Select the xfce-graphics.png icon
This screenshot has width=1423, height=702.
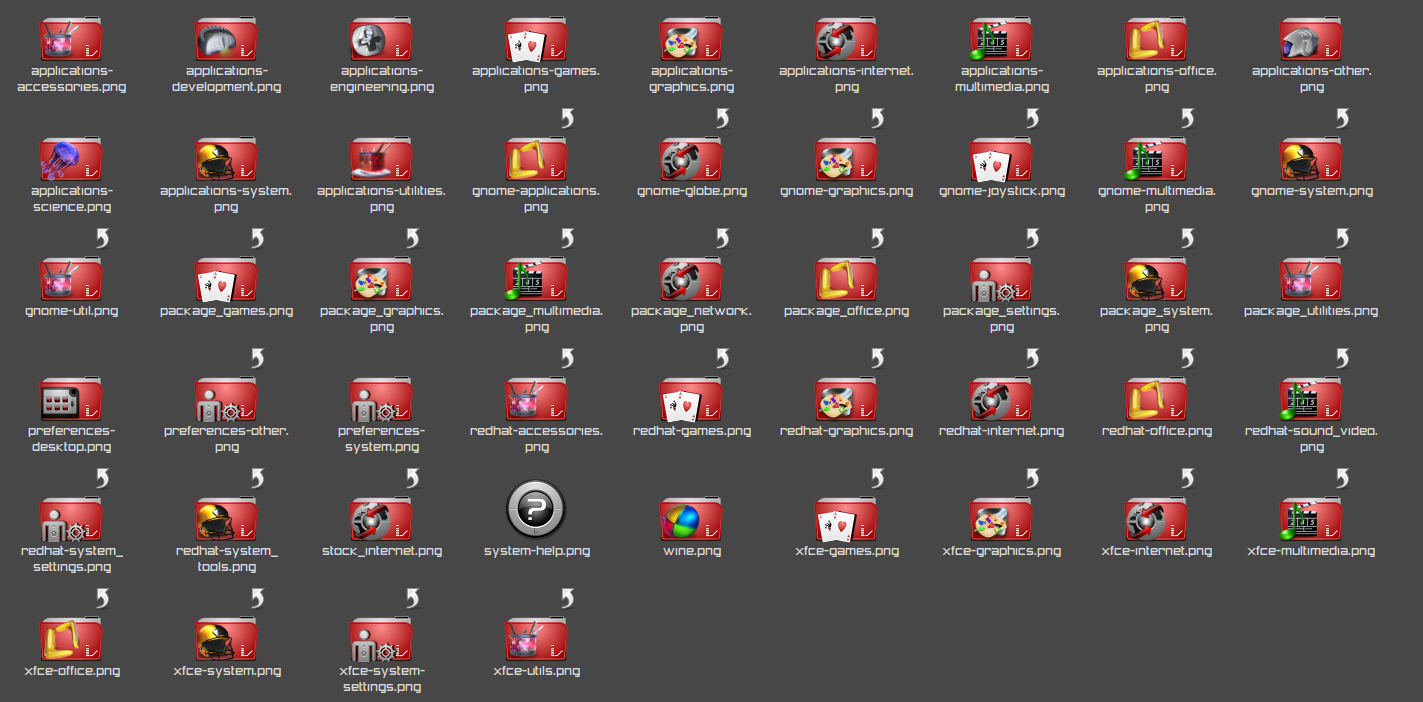(1001, 520)
